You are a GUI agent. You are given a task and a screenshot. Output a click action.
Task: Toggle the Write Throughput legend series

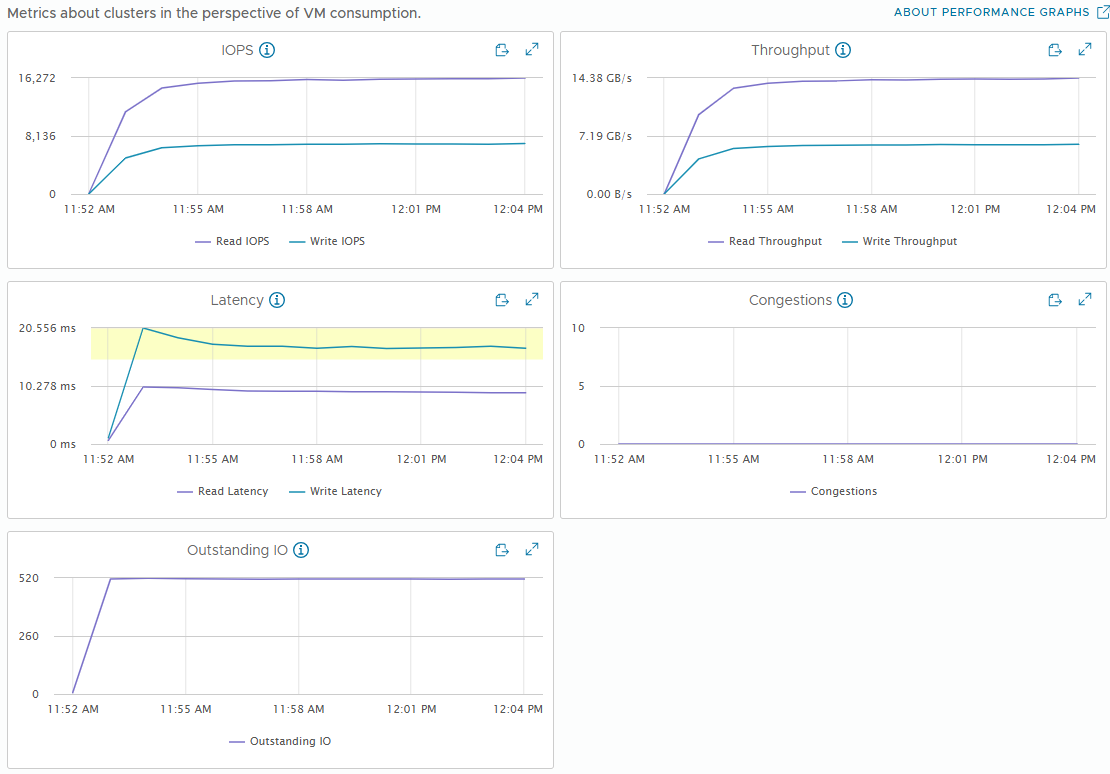[x=899, y=241]
